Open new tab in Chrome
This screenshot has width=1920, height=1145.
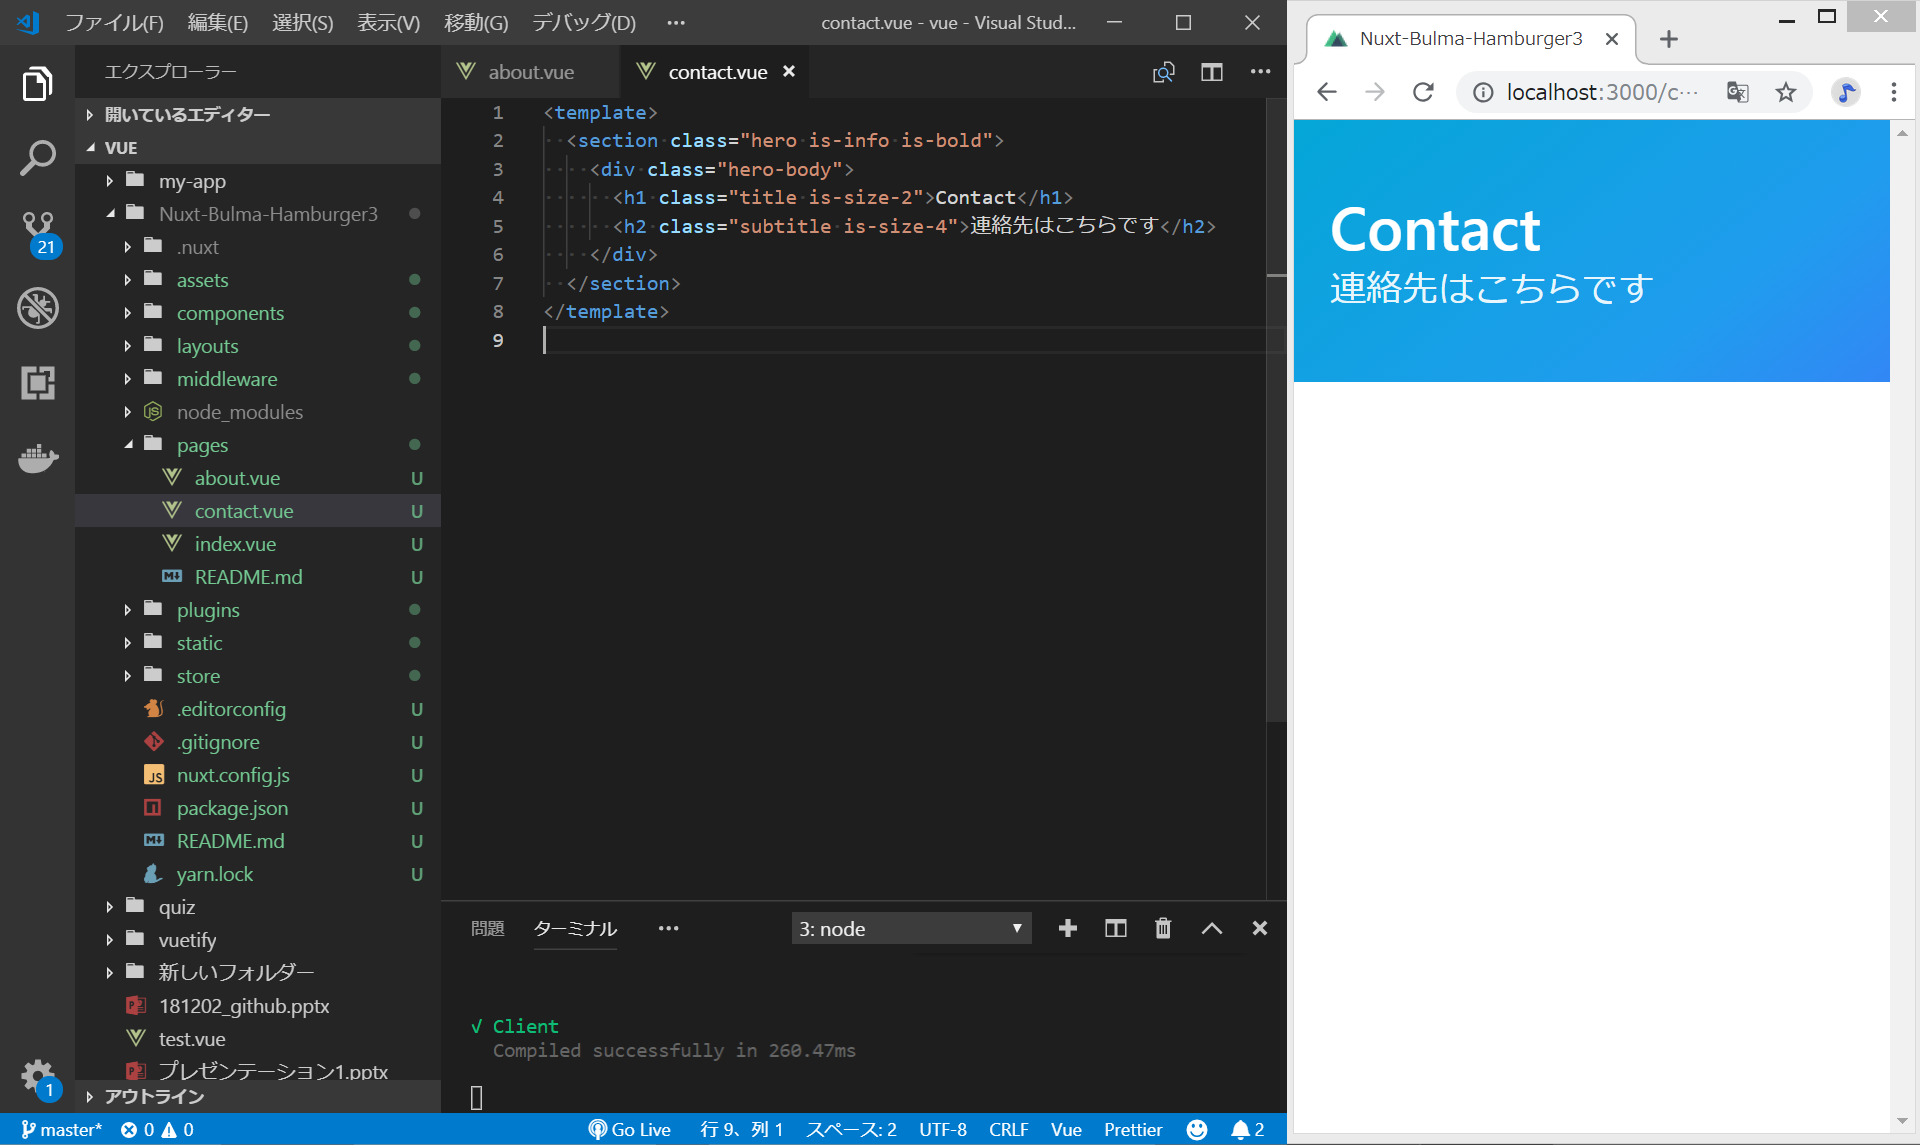(x=1668, y=39)
